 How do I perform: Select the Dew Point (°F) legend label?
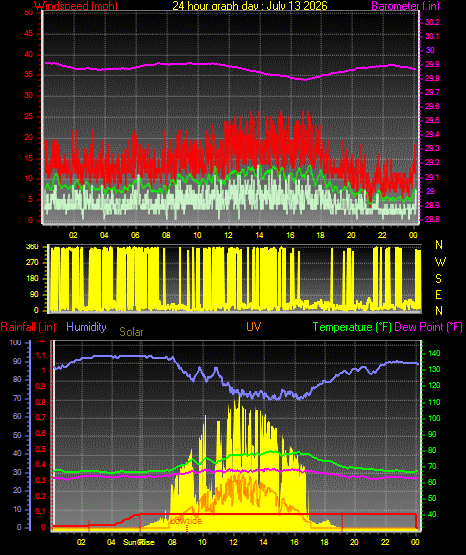[x=428, y=327]
